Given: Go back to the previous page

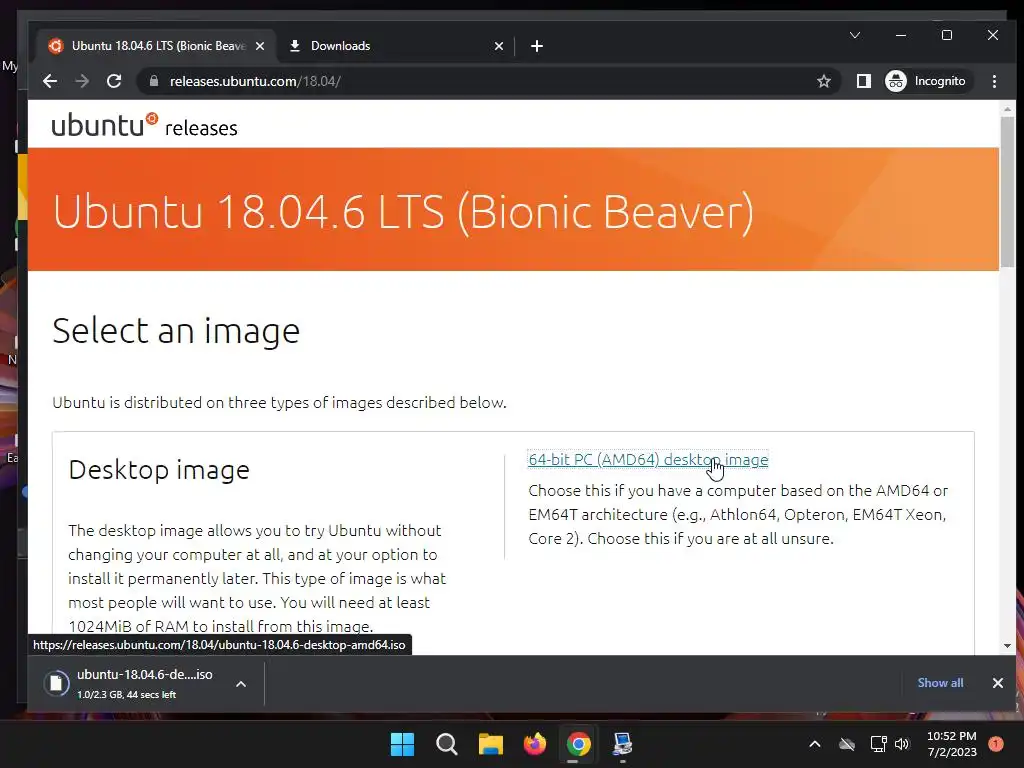Looking at the screenshot, I should pos(50,81).
